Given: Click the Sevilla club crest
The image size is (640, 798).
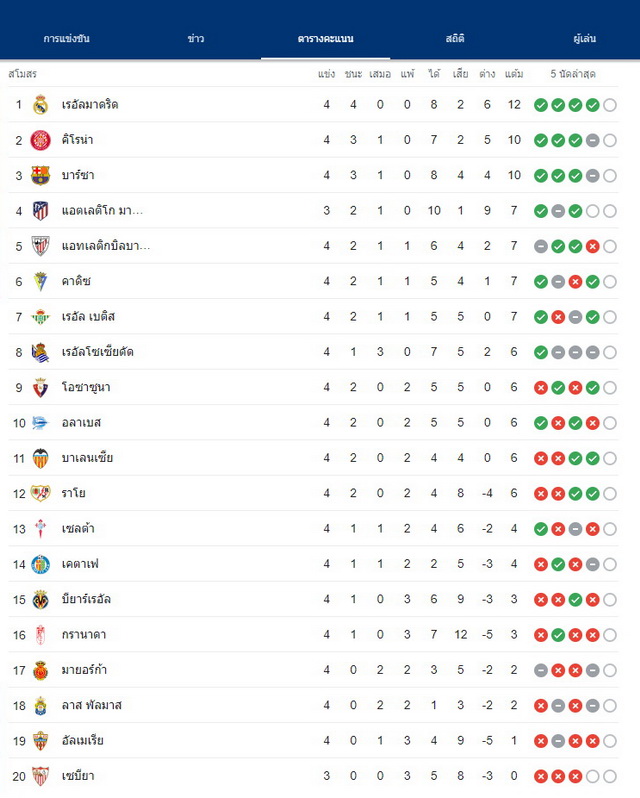Looking at the screenshot, I should coord(40,776).
